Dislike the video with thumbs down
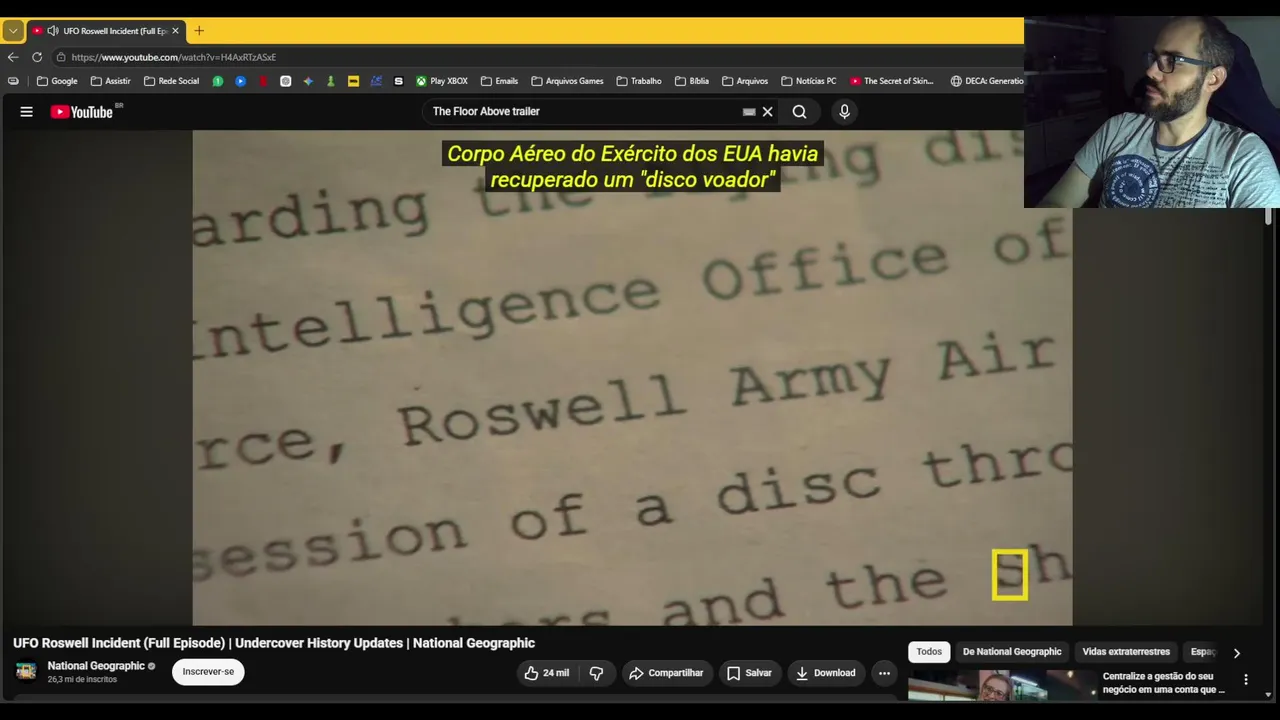The height and width of the screenshot is (720, 1280). 596,673
